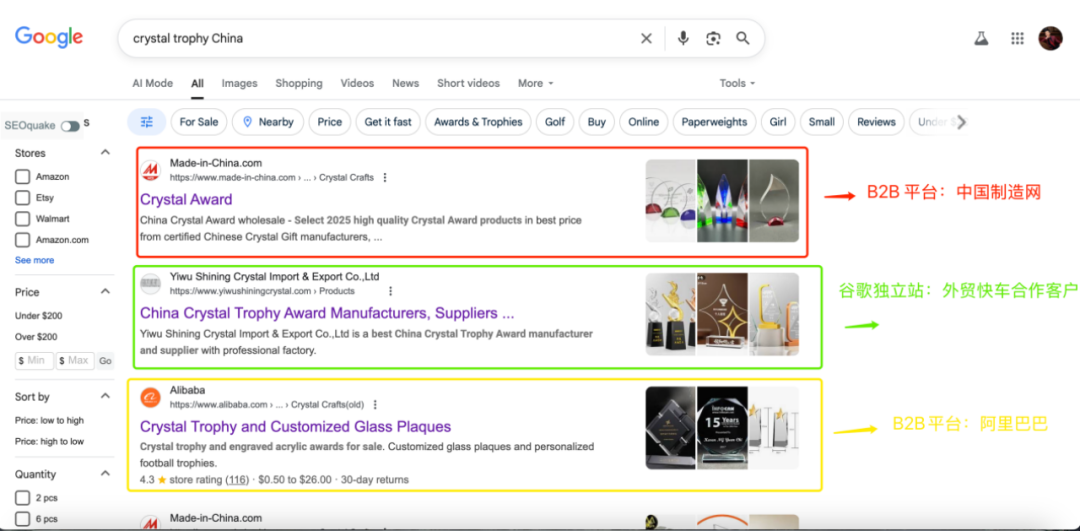Focus the Min price input field
The height and width of the screenshot is (531, 1080).
coord(34,361)
